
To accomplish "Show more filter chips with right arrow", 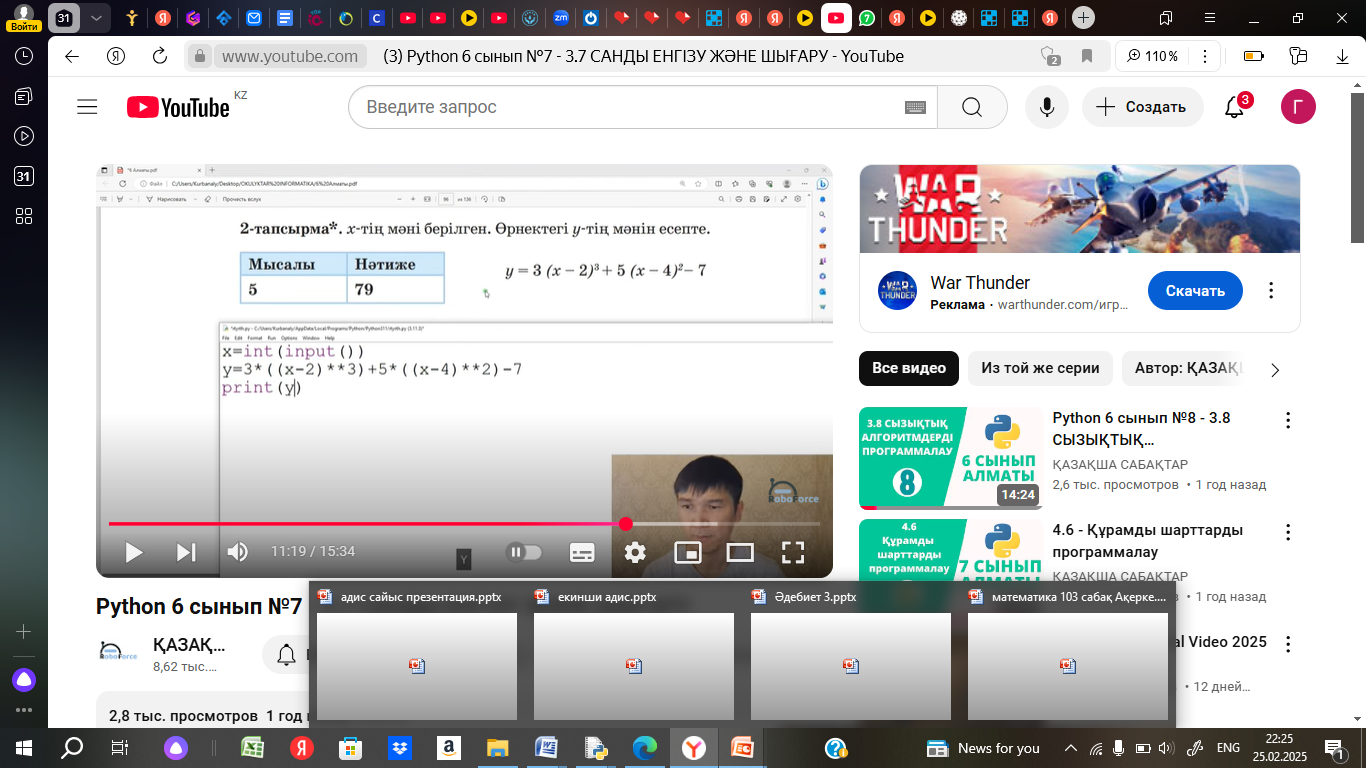I will 1275,370.
